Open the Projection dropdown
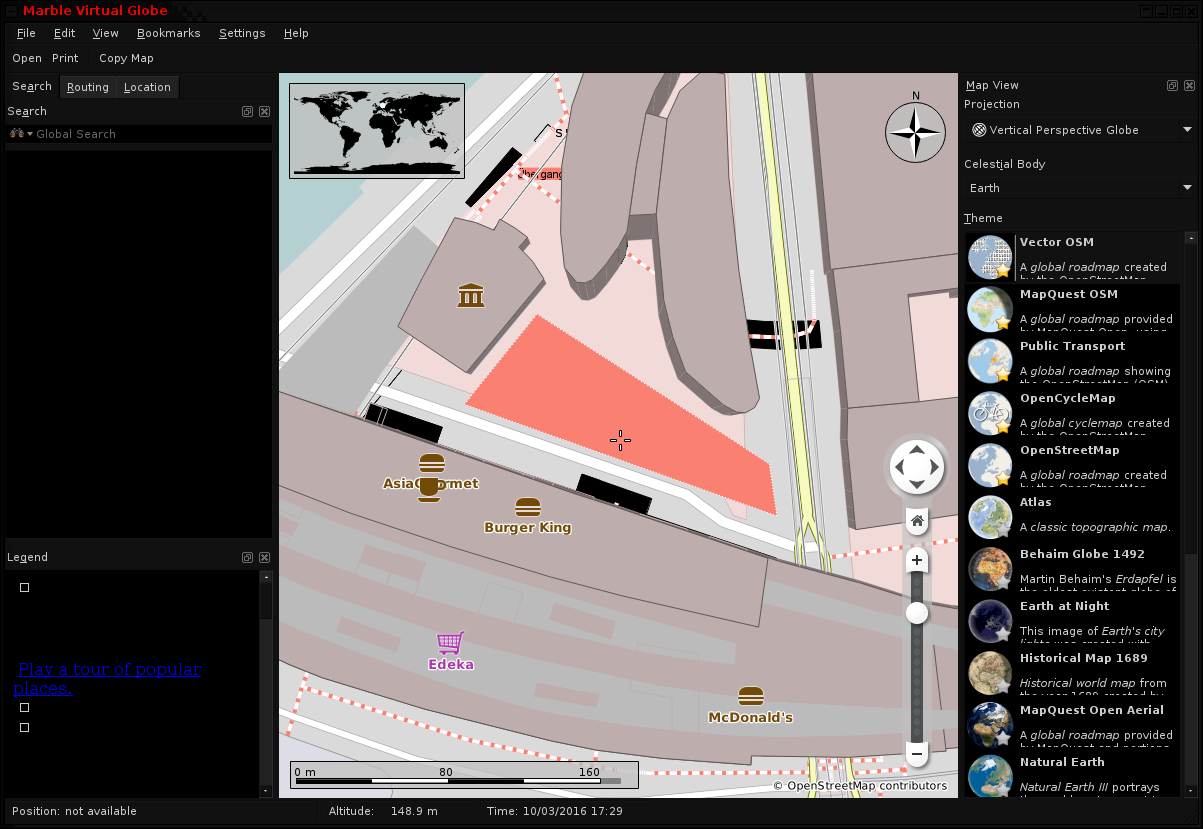 coord(1080,130)
